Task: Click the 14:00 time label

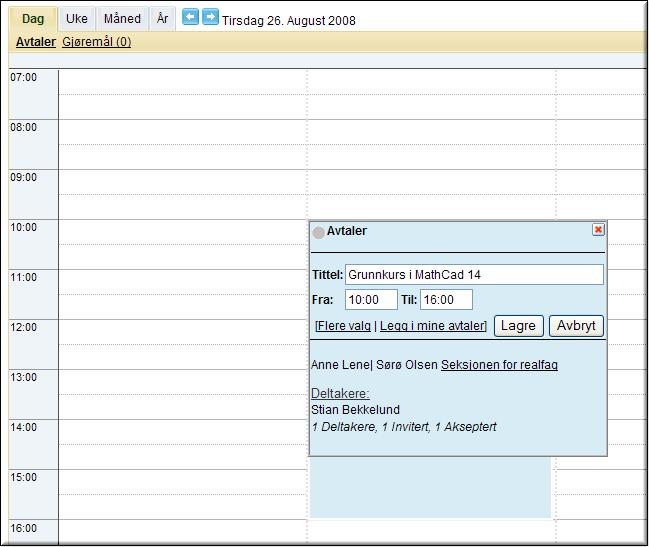Action: tap(24, 427)
